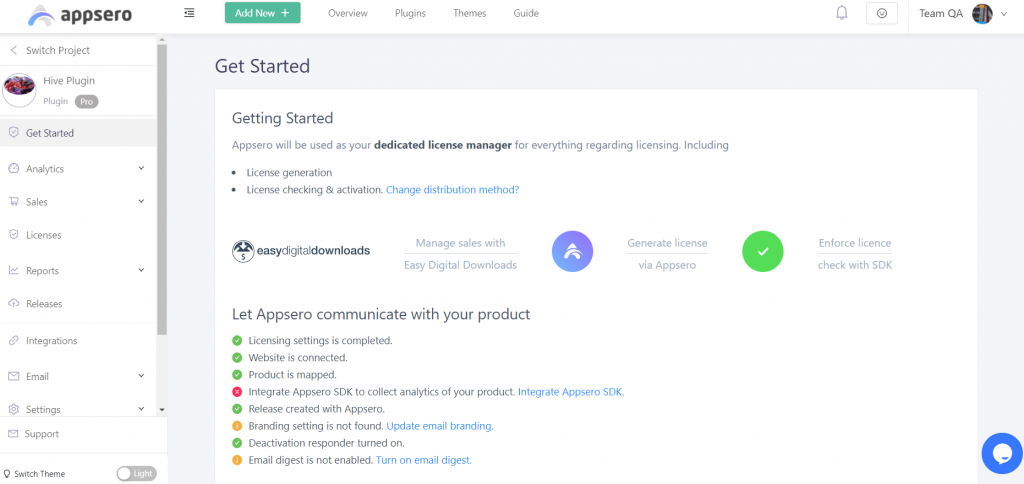
Task: Open notifications bell
Action: 842,13
